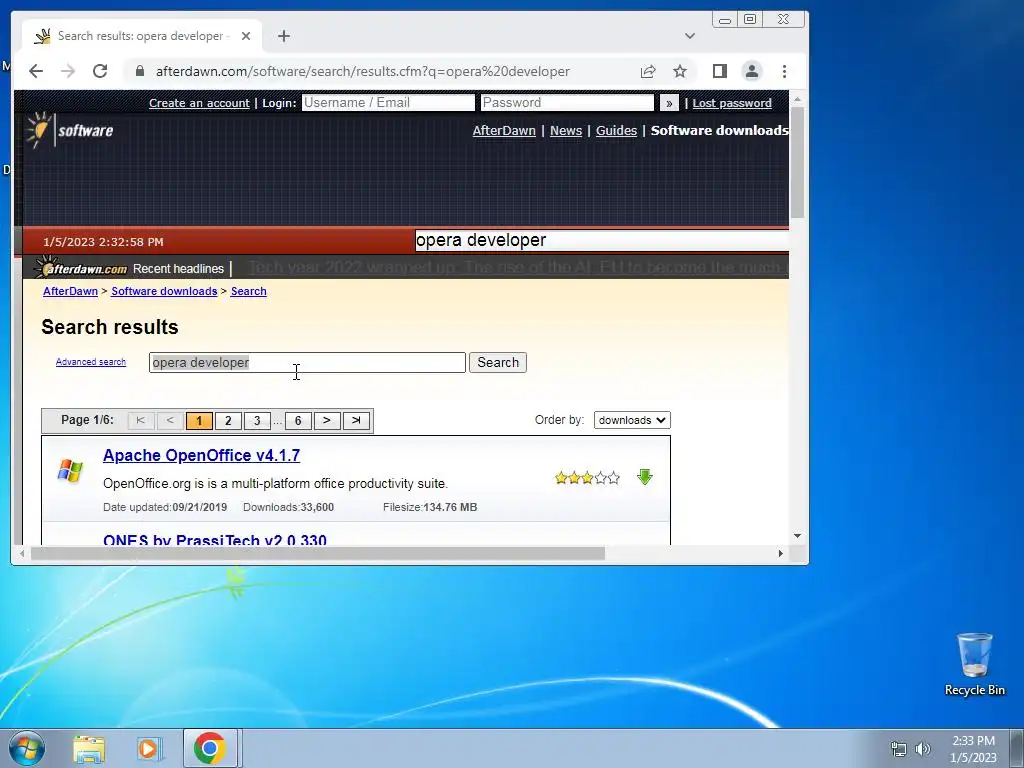
Task: Select results page 6
Action: click(x=298, y=421)
